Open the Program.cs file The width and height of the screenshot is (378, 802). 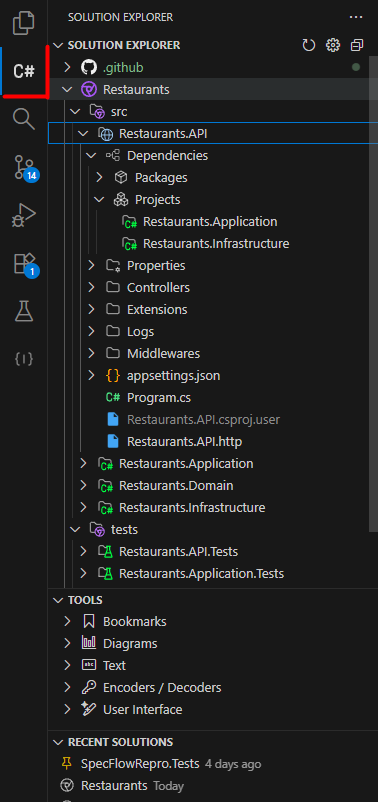(x=159, y=397)
